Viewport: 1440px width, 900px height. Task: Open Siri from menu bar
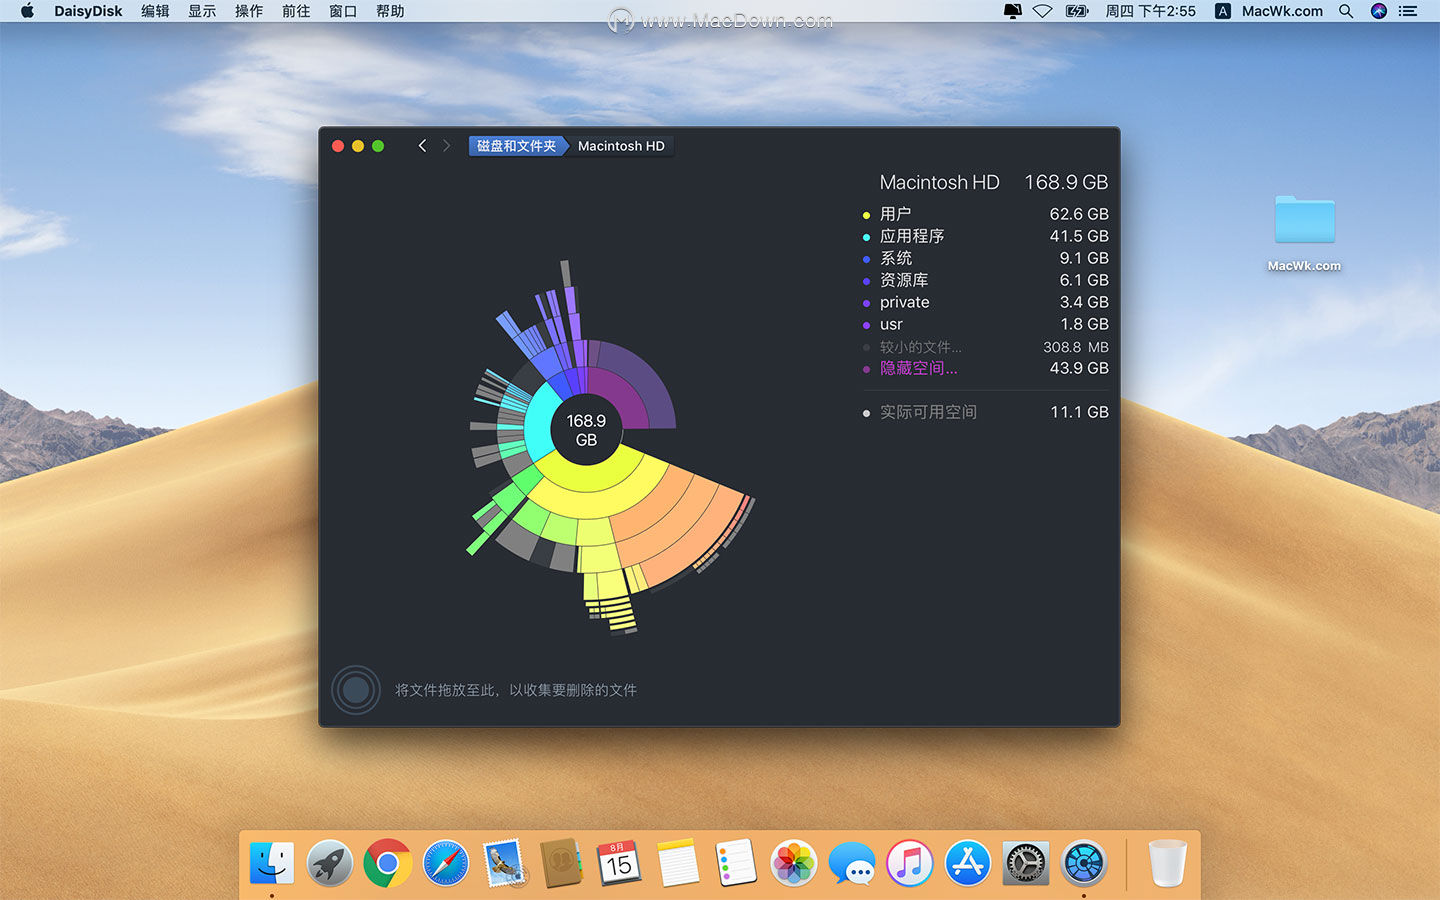[x=1378, y=11]
